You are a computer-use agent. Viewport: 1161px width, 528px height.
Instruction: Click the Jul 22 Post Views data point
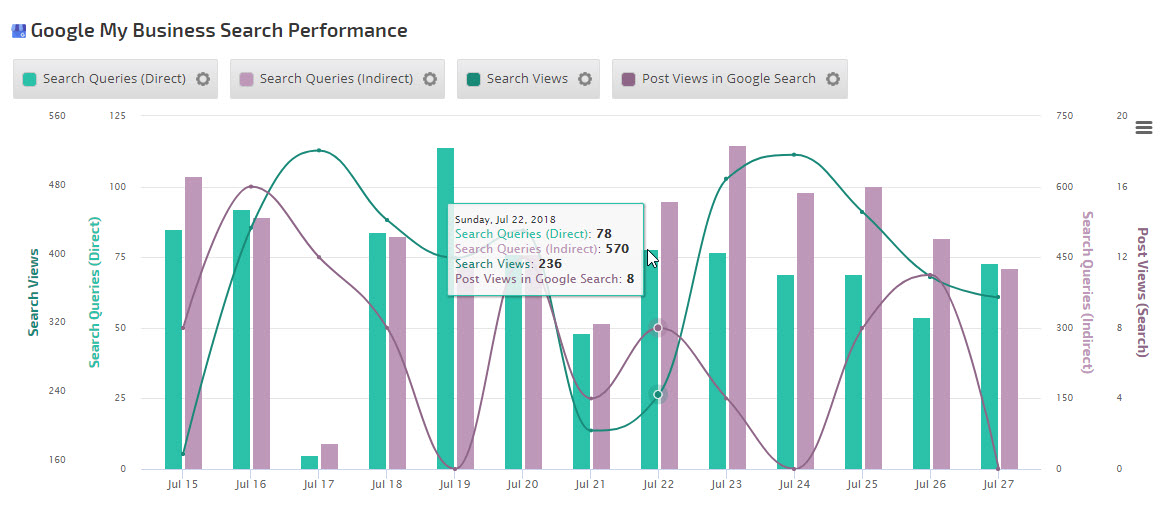click(x=658, y=328)
